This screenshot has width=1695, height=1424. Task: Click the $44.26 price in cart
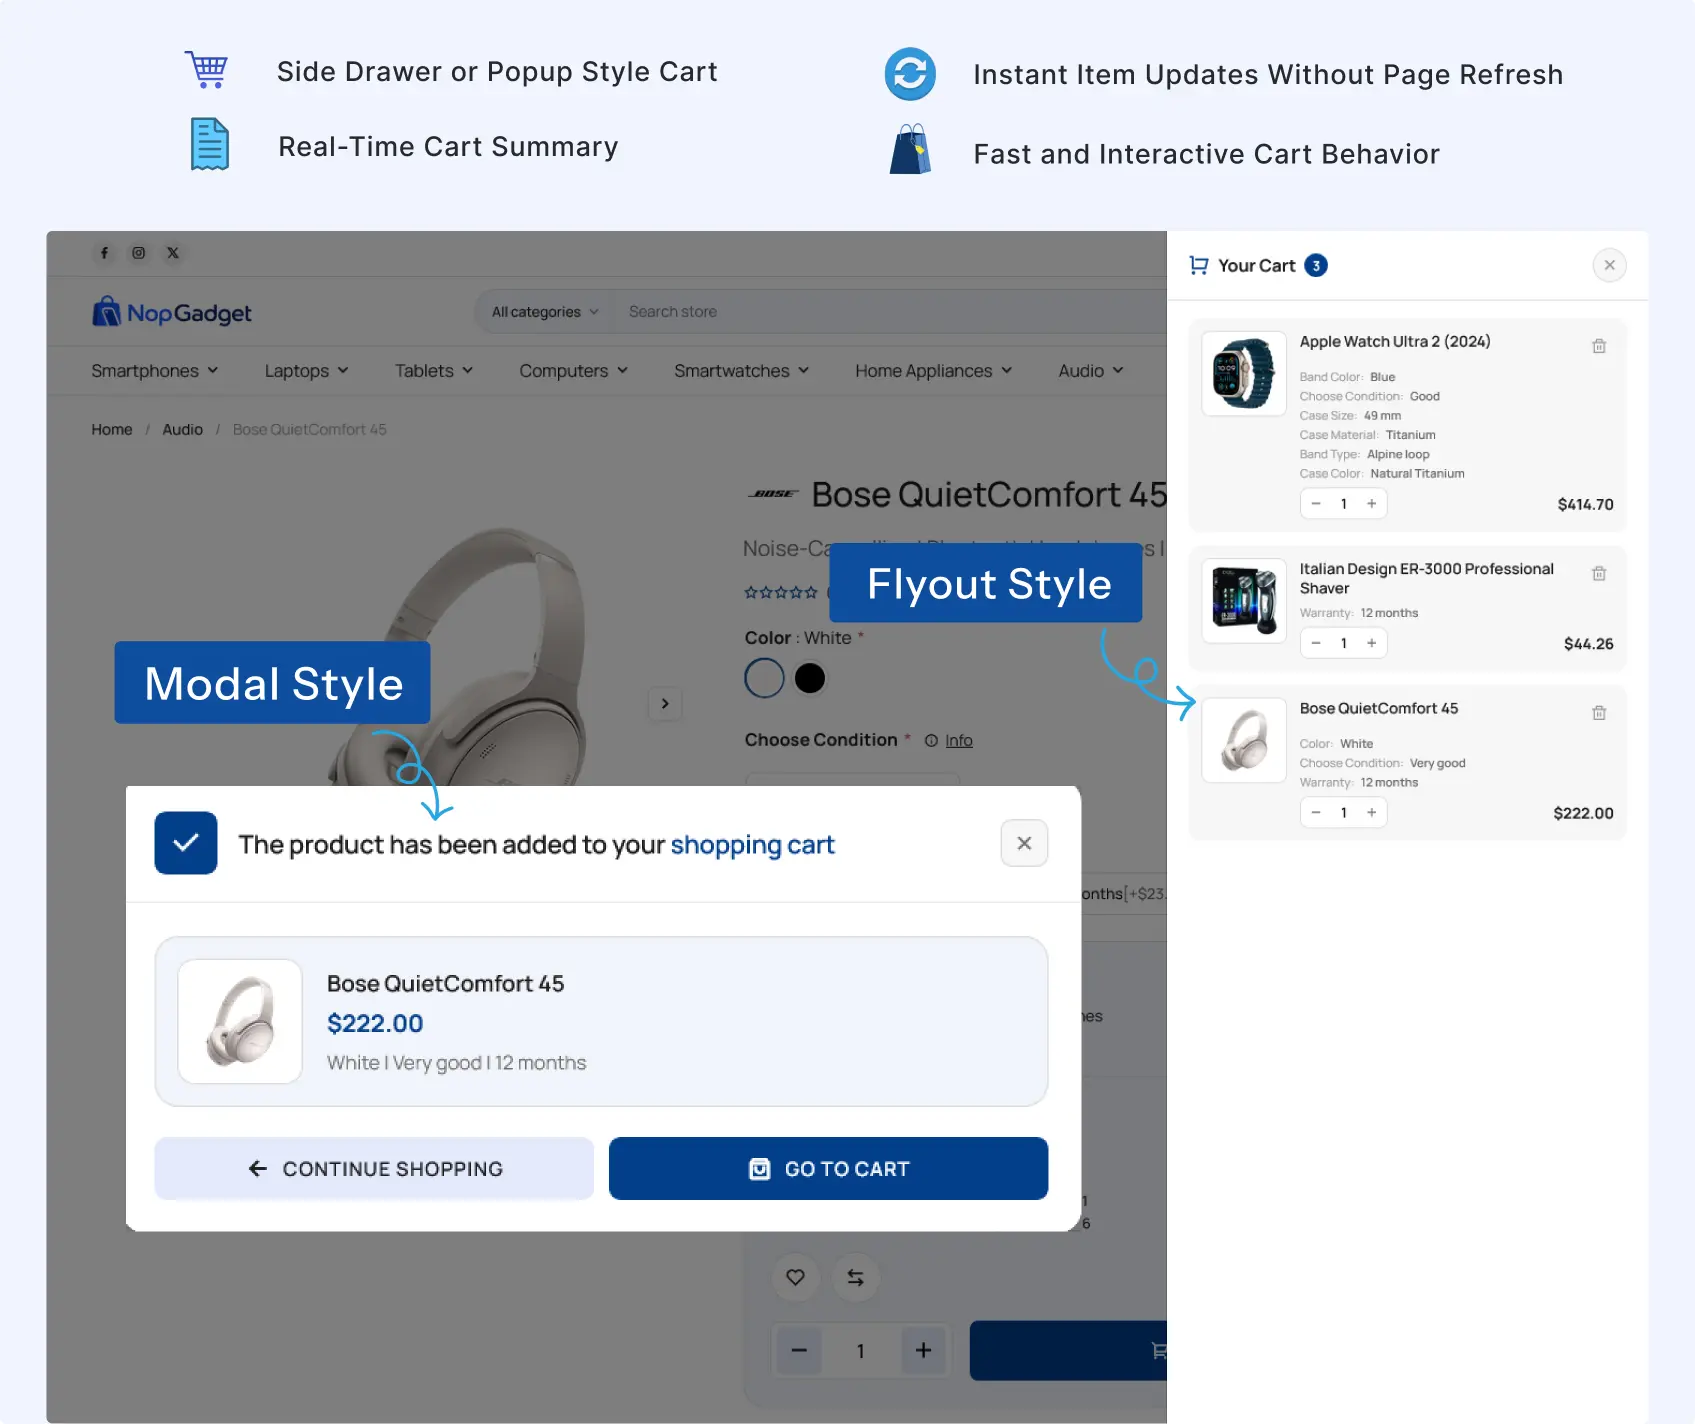pos(1589,644)
